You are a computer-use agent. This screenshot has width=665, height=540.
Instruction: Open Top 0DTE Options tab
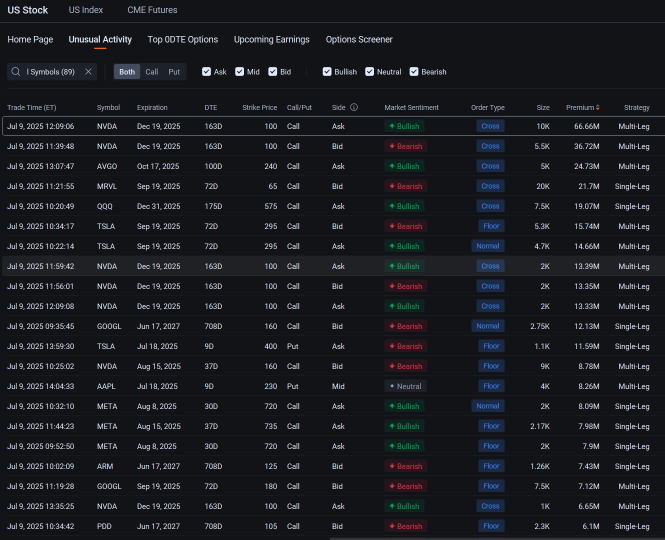pos(183,39)
